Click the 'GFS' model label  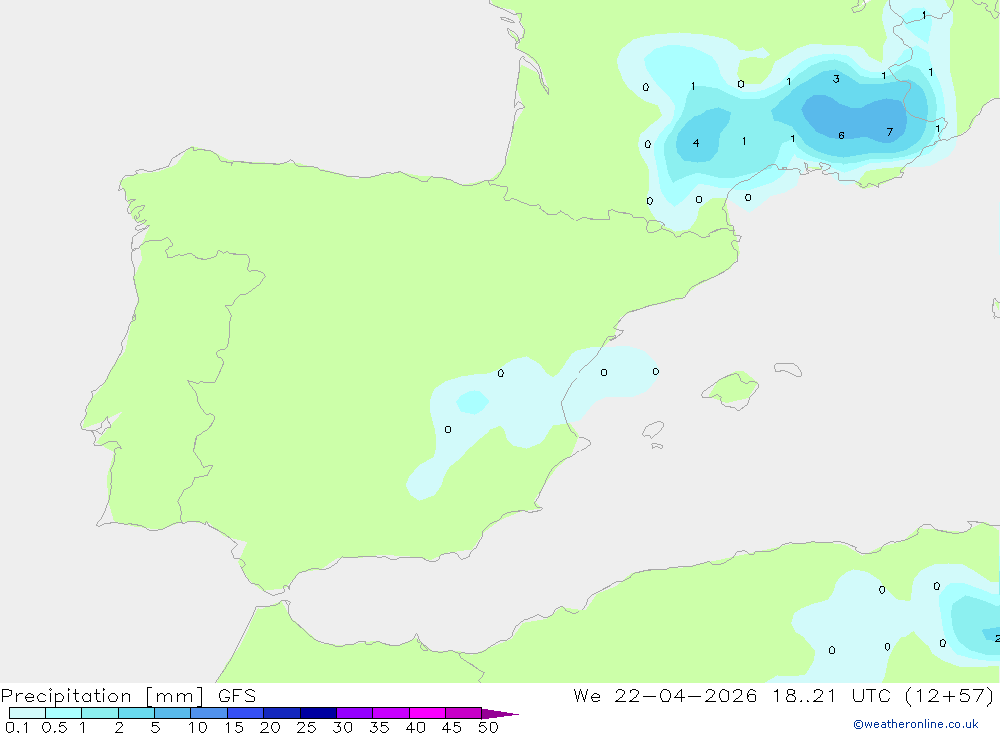click(x=237, y=696)
